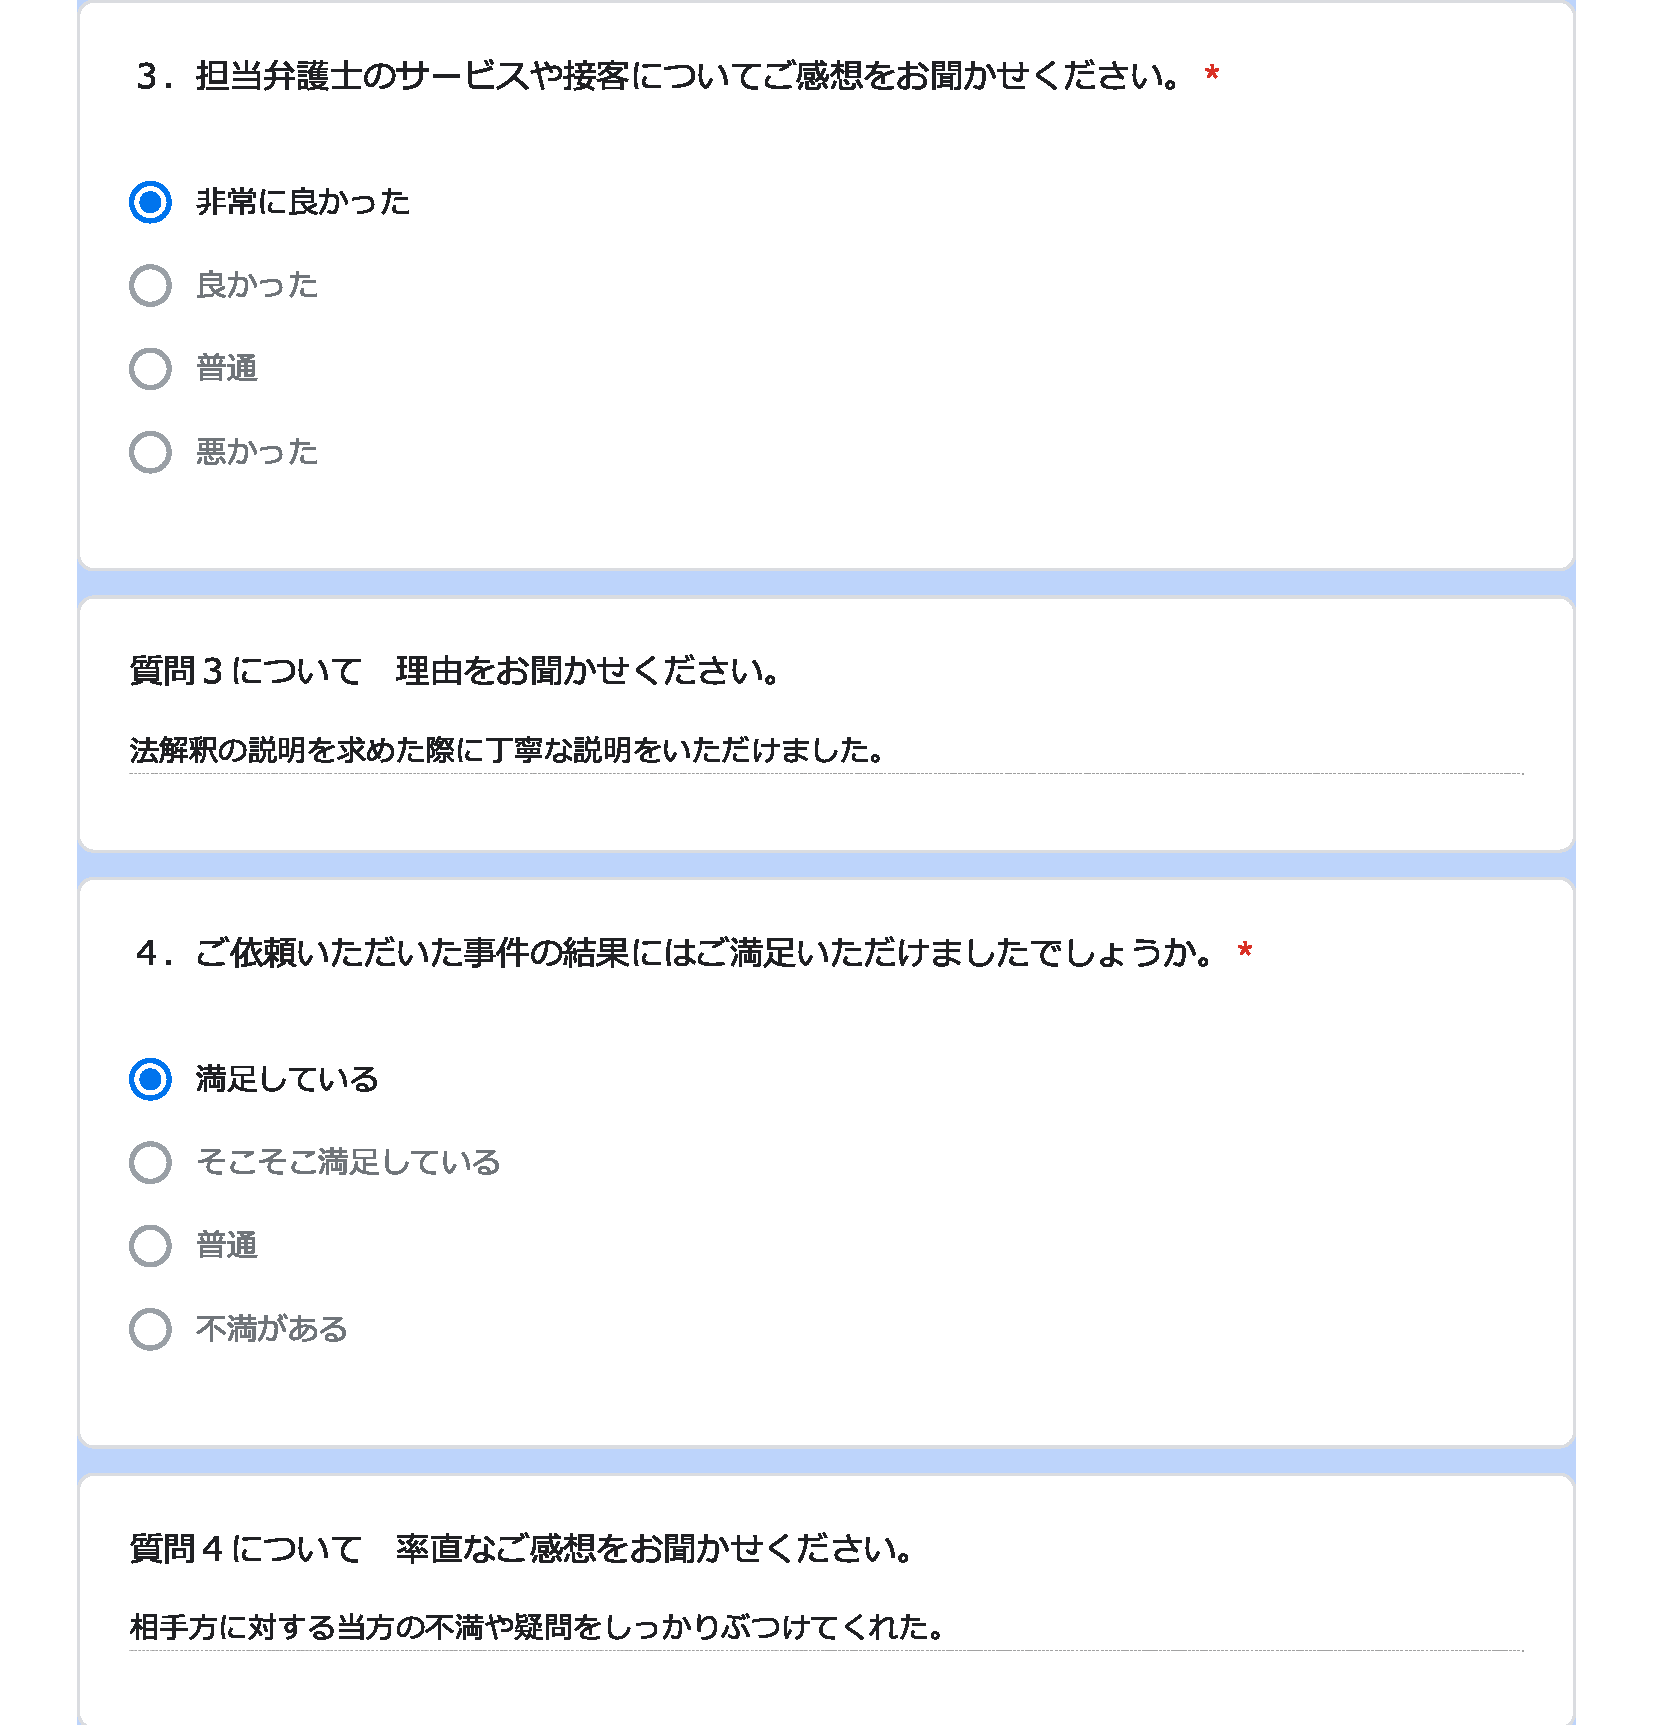Pick the 悪かった radio button
The height and width of the screenshot is (1725, 1654).
pos(150,452)
